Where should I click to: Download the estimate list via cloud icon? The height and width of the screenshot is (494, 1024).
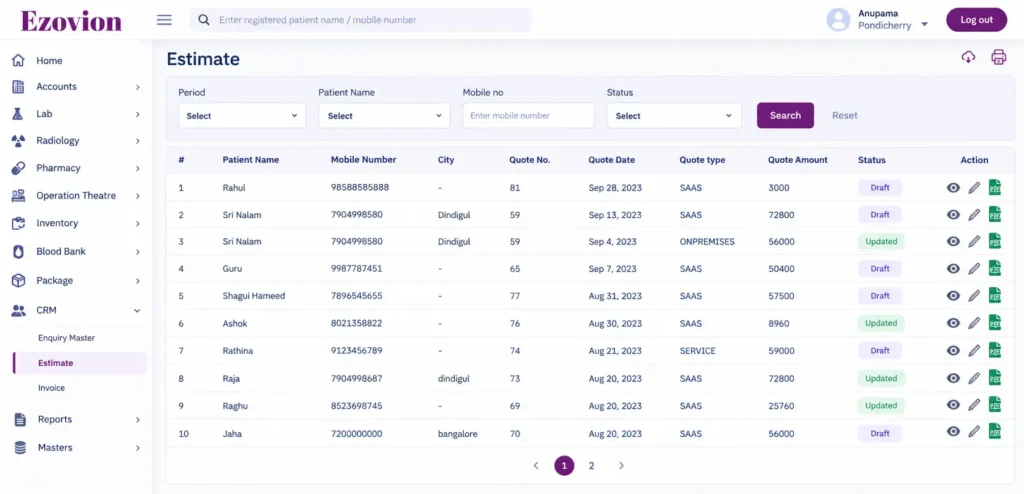[x=968, y=57]
